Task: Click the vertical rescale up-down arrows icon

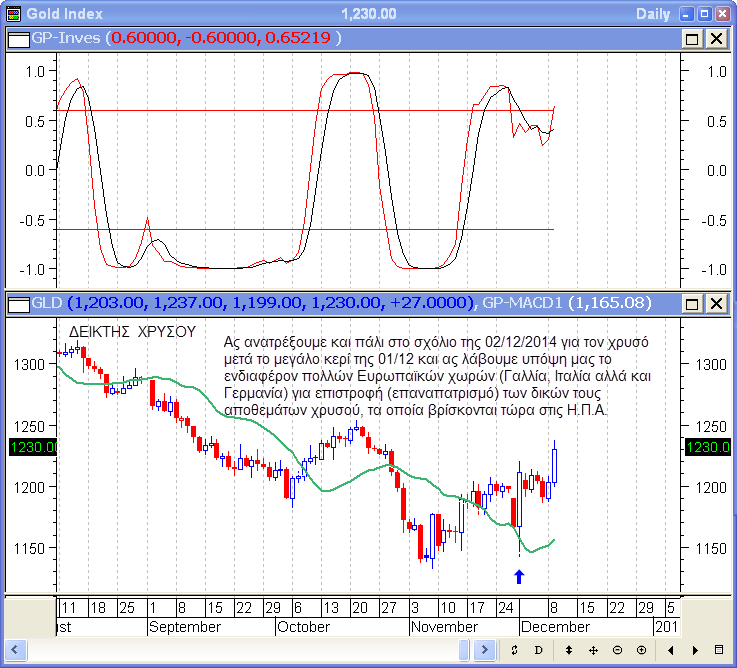Action: tap(569, 650)
